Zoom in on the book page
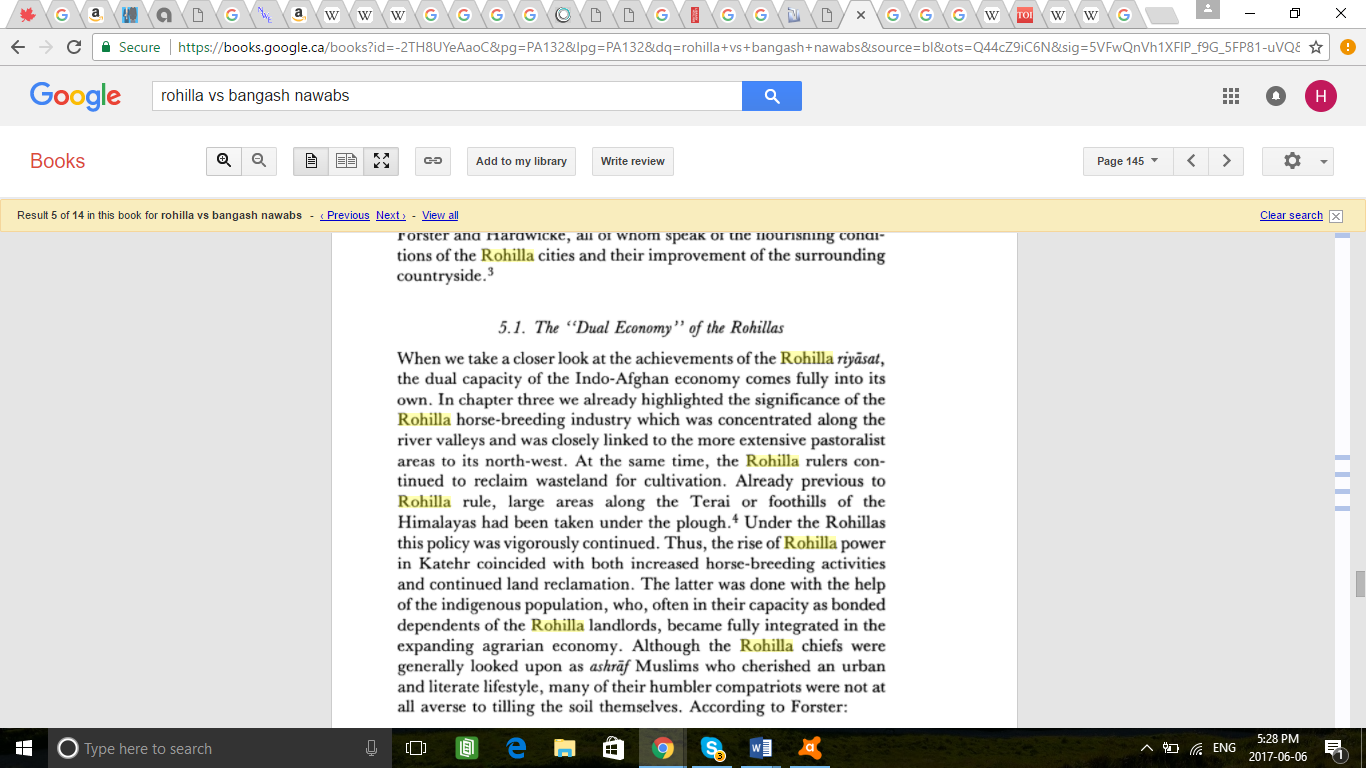 pyautogui.click(x=224, y=161)
